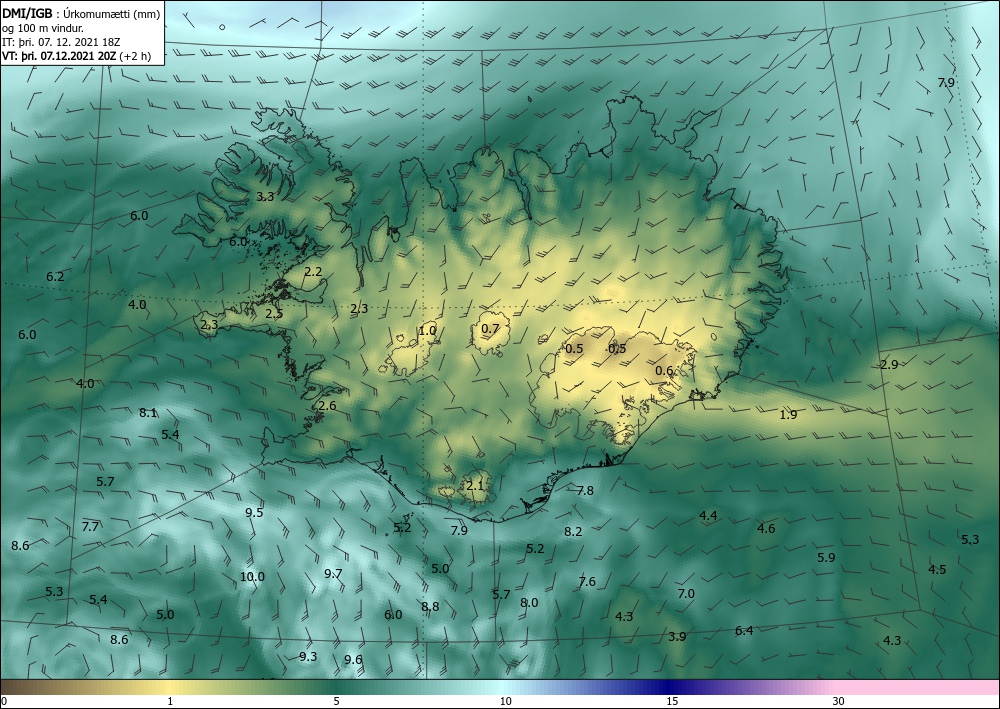This screenshot has width=1000, height=709.
Task: Click the 2.6 value near the southwest peninsula
Action: [x=327, y=406]
